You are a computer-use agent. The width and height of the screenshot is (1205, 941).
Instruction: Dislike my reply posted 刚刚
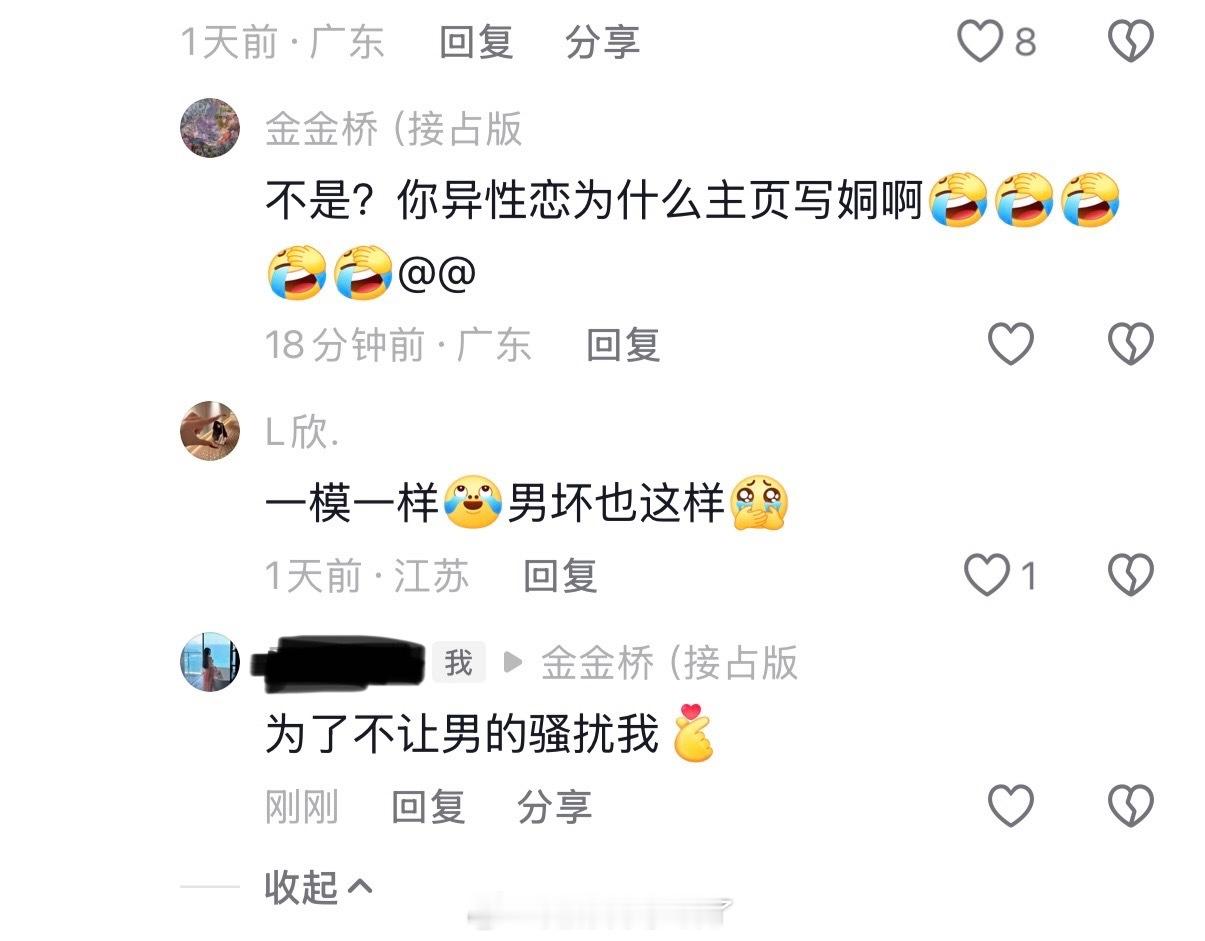click(1131, 806)
